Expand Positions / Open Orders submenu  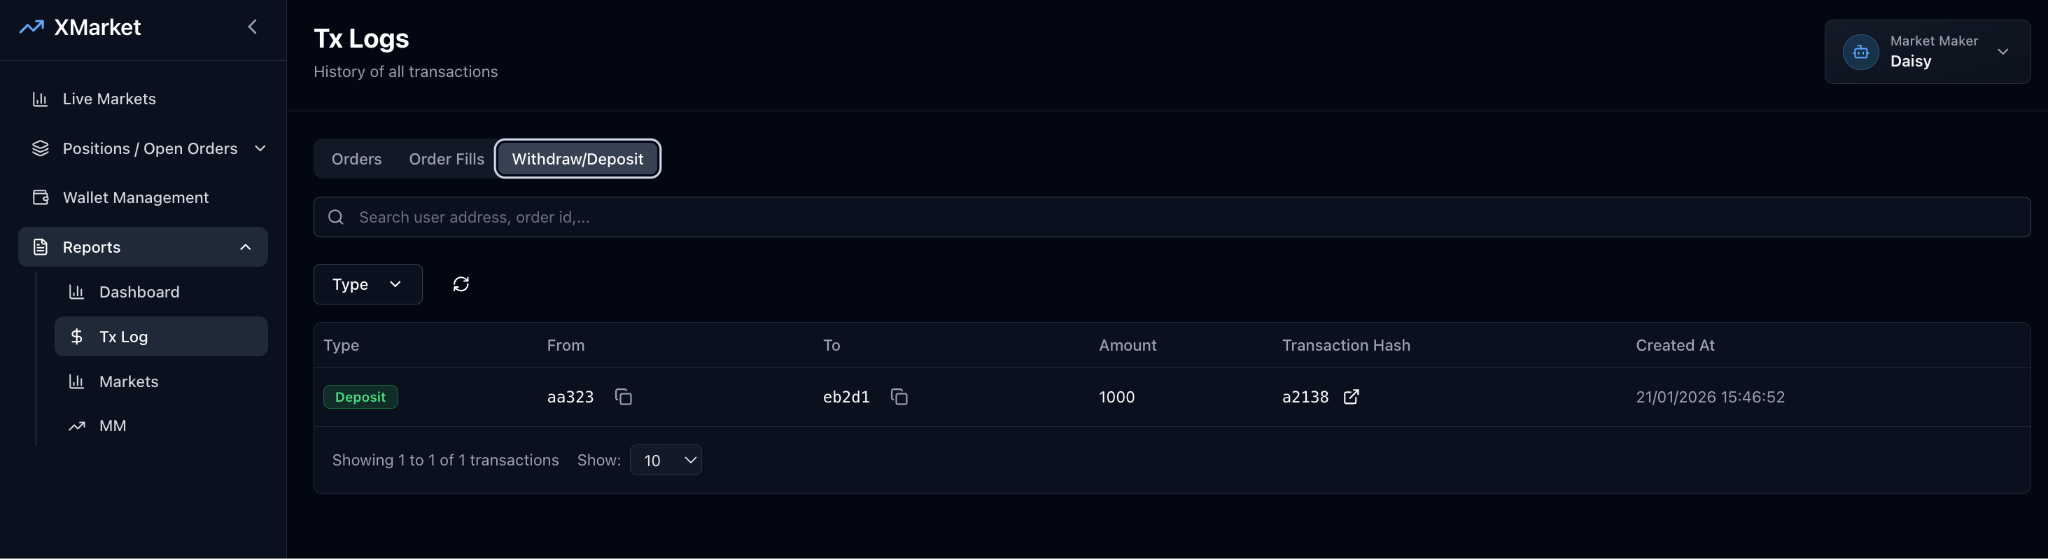click(260, 148)
